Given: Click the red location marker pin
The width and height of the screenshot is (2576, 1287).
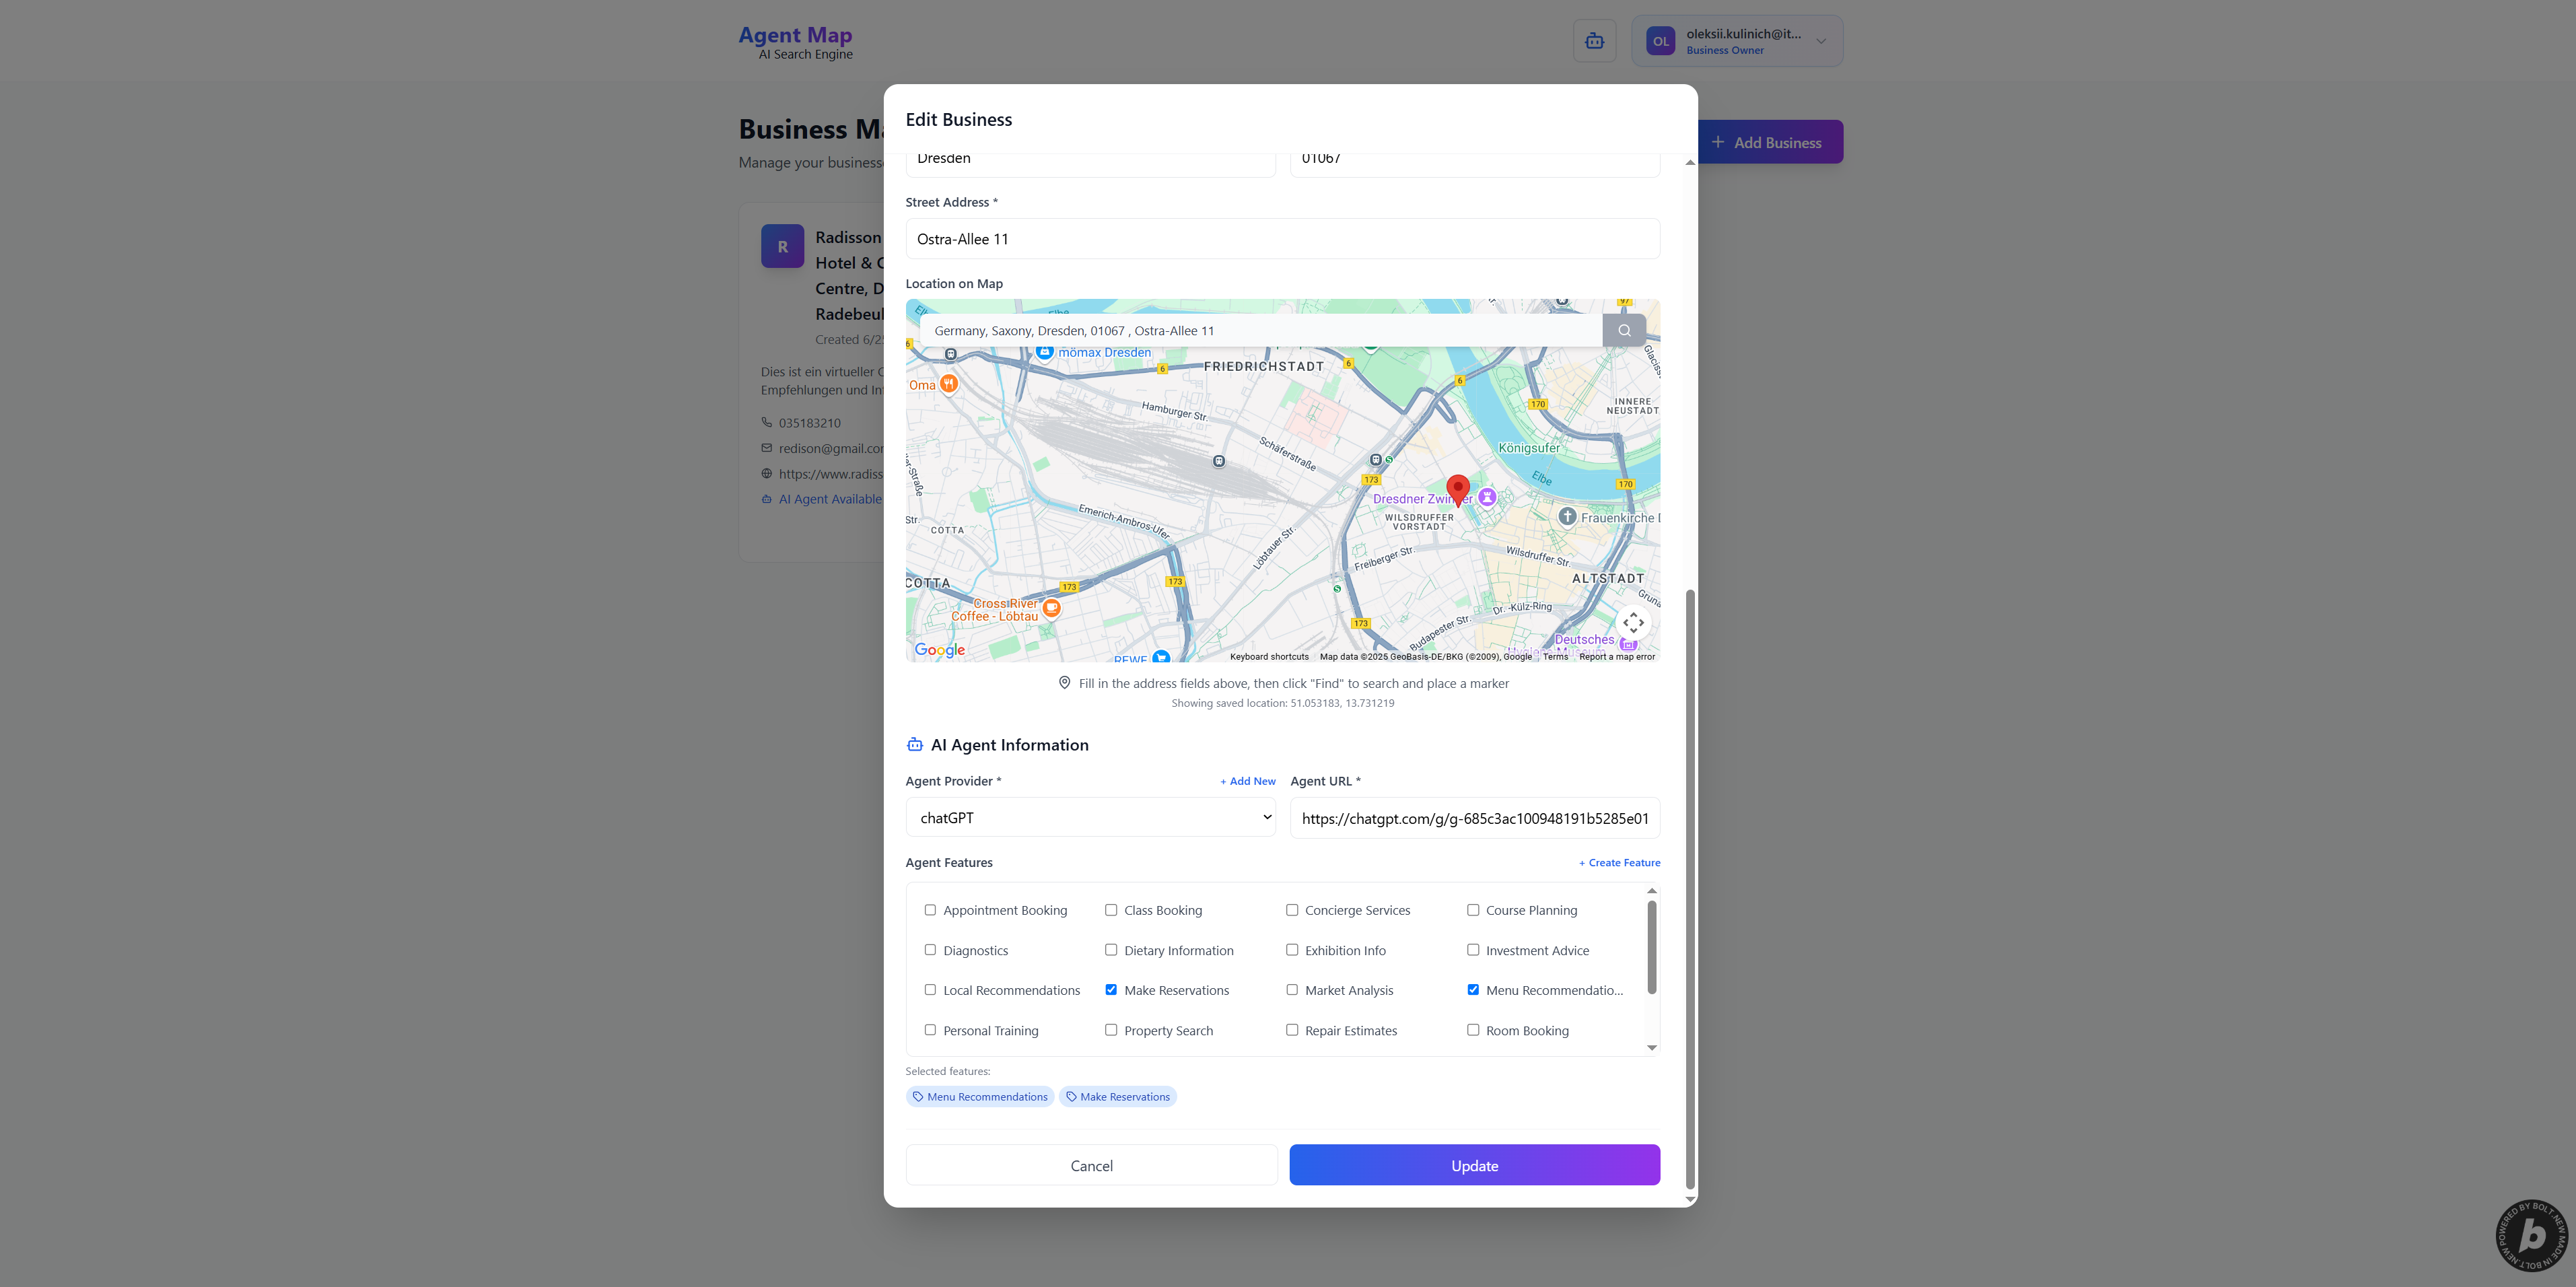Looking at the screenshot, I should pos(1457,488).
